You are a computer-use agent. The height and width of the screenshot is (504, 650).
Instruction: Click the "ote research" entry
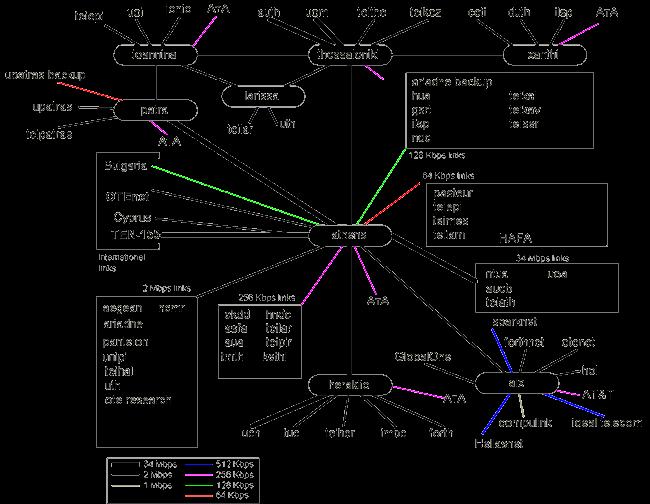pyautogui.click(x=137, y=400)
